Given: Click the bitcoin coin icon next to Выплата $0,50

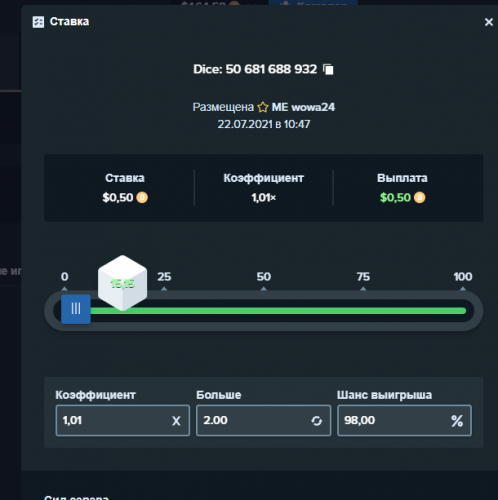Looking at the screenshot, I should coord(419,198).
